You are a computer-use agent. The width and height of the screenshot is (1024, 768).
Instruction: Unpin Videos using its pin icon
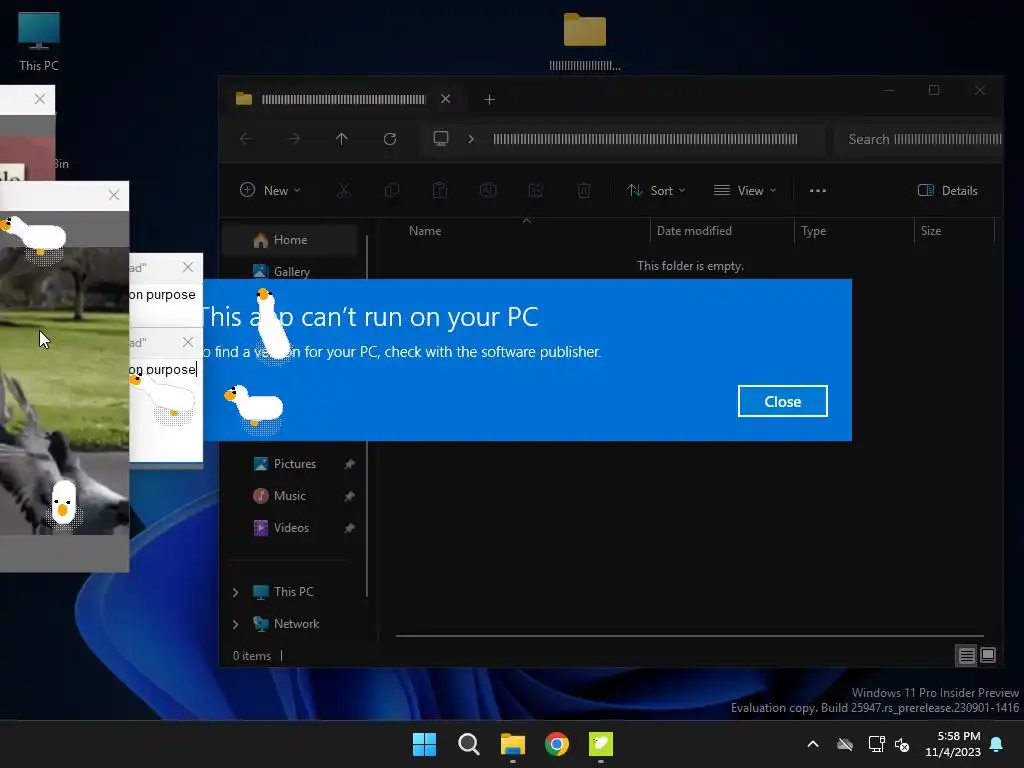[x=349, y=528]
